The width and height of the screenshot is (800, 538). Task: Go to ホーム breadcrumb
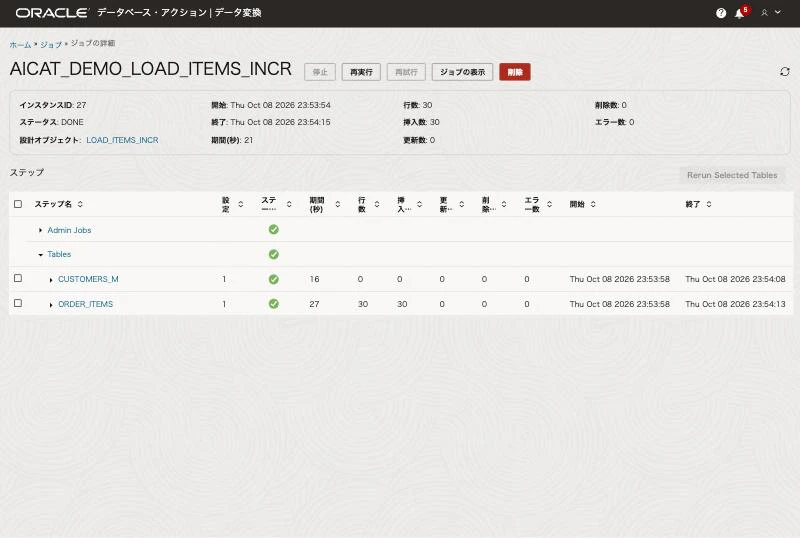point(20,45)
